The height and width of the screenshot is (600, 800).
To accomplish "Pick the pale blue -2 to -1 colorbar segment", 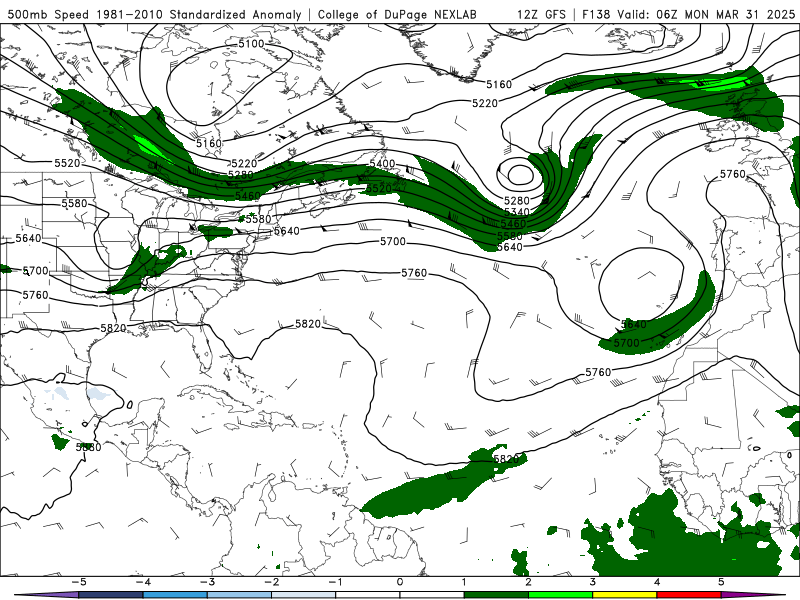I will click(x=304, y=595).
